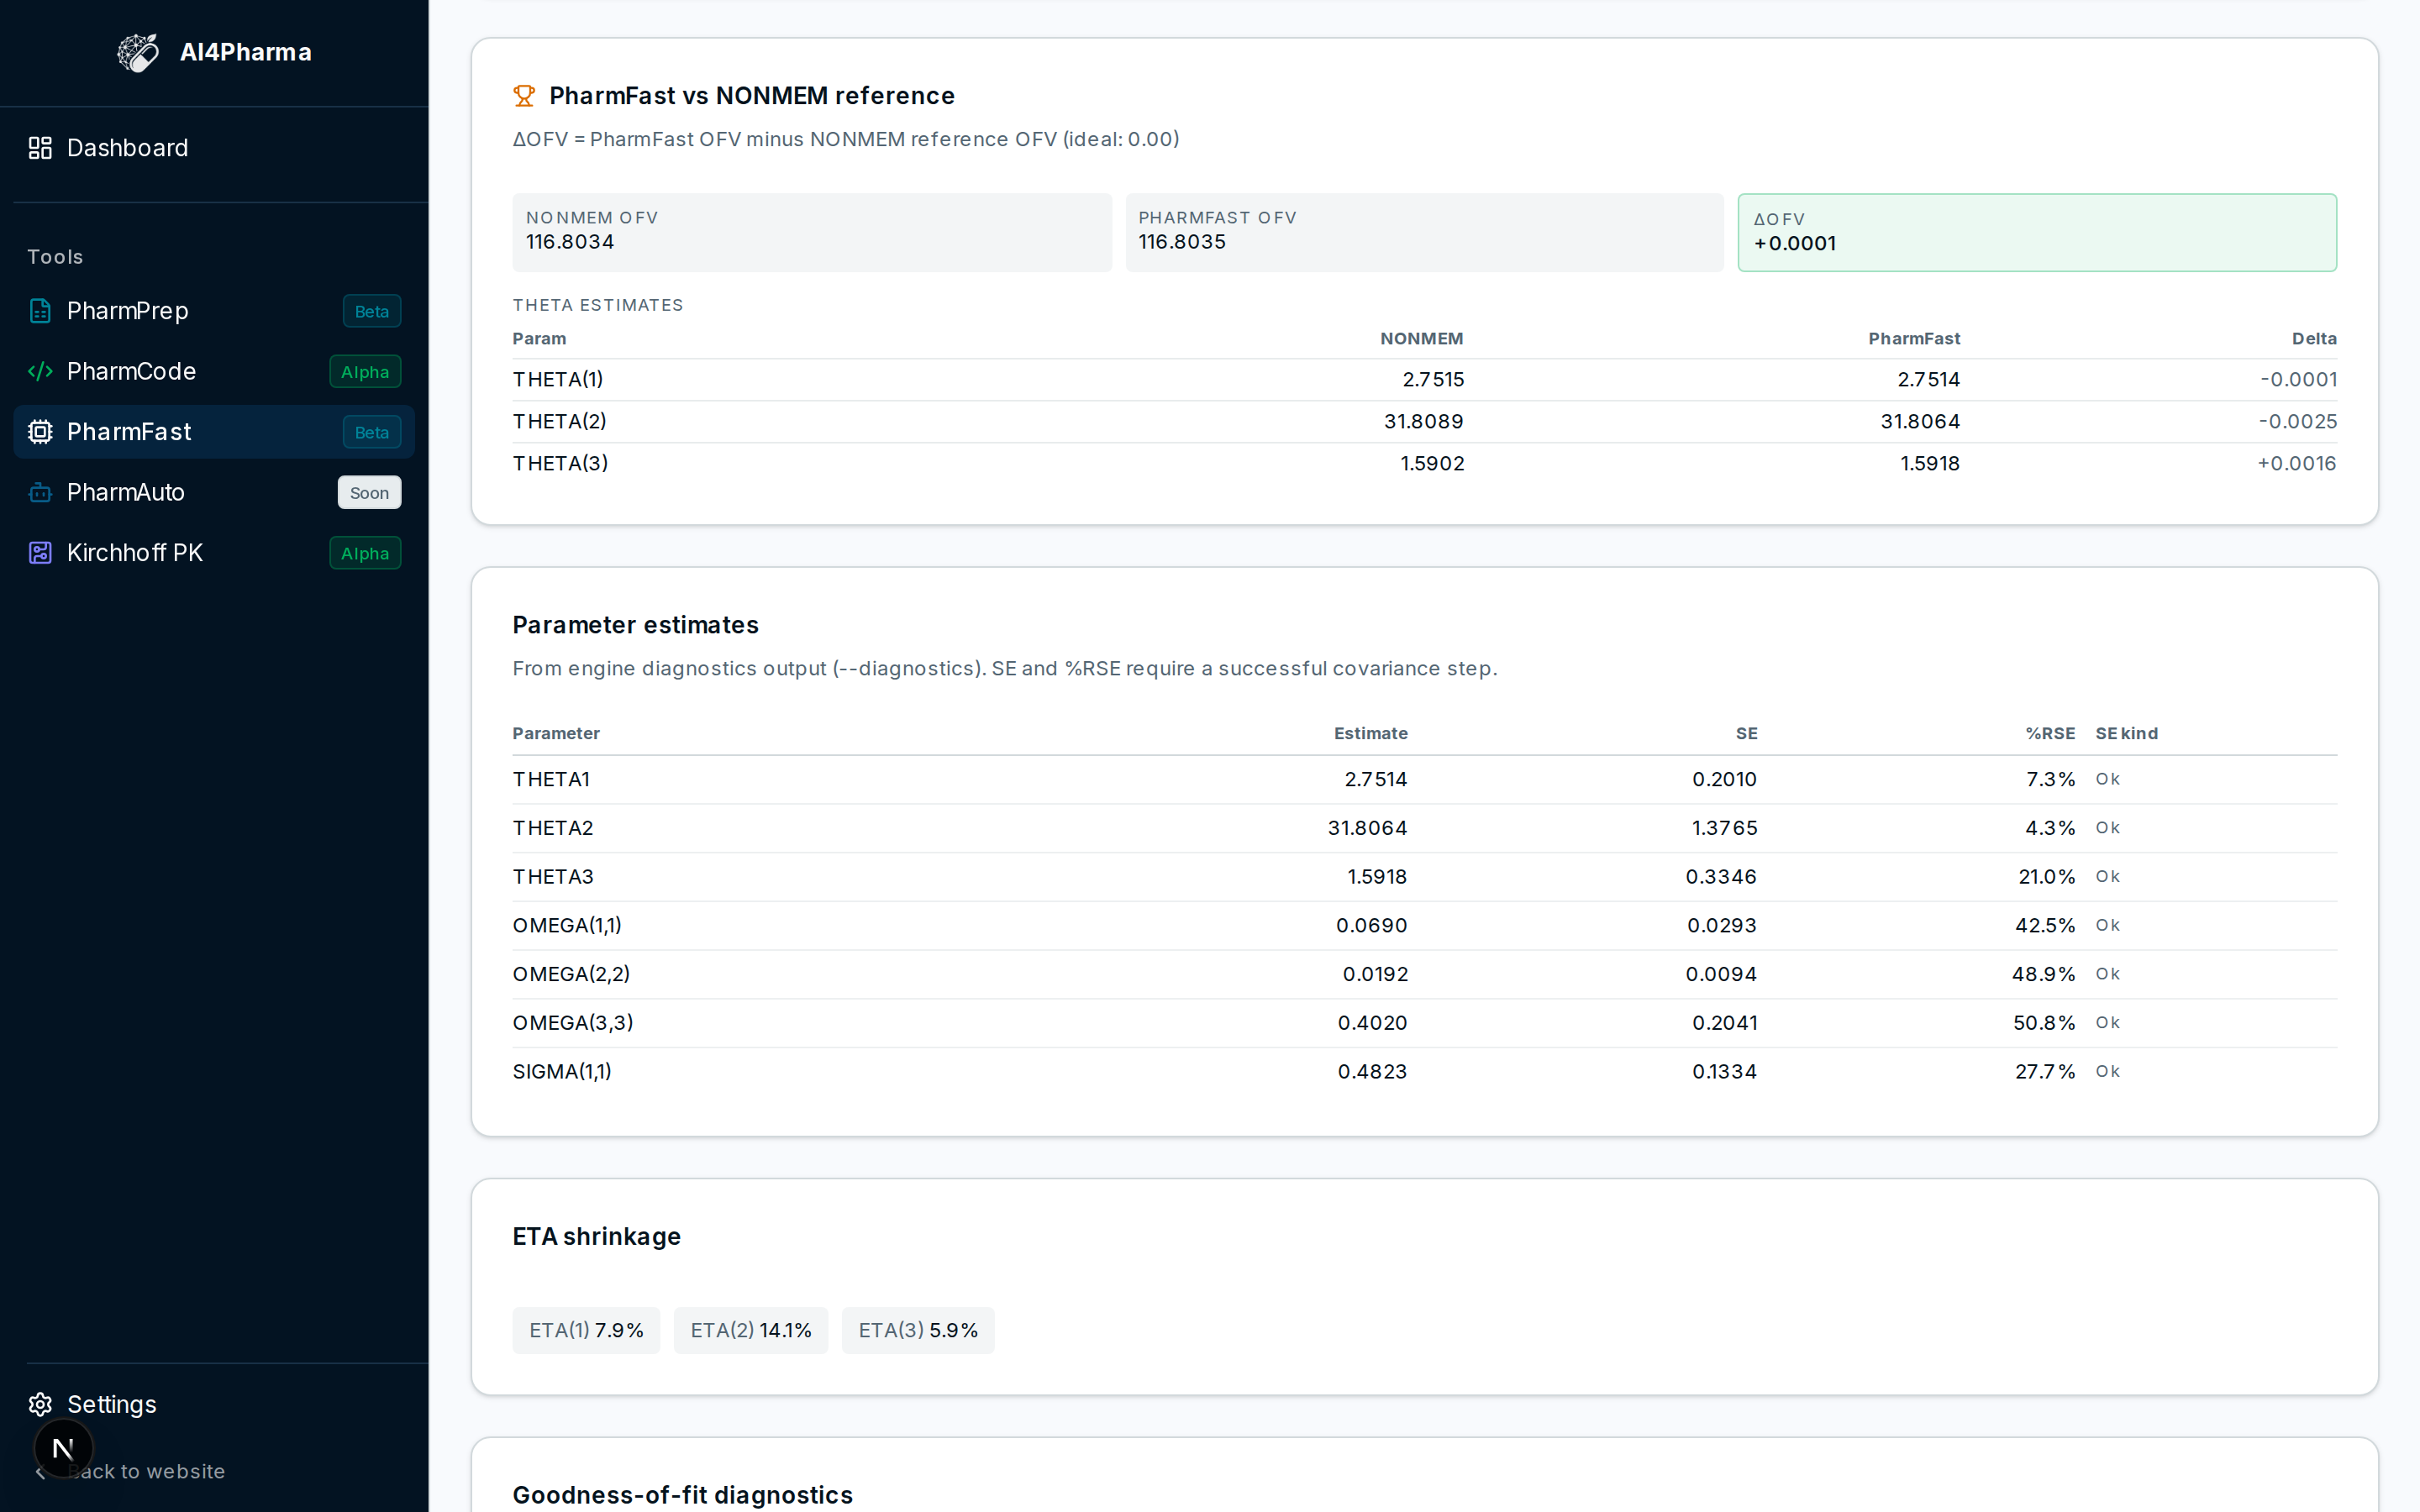Click the Alpha badge next to Kirchhoff PK
This screenshot has height=1512, width=2420.
click(x=365, y=553)
